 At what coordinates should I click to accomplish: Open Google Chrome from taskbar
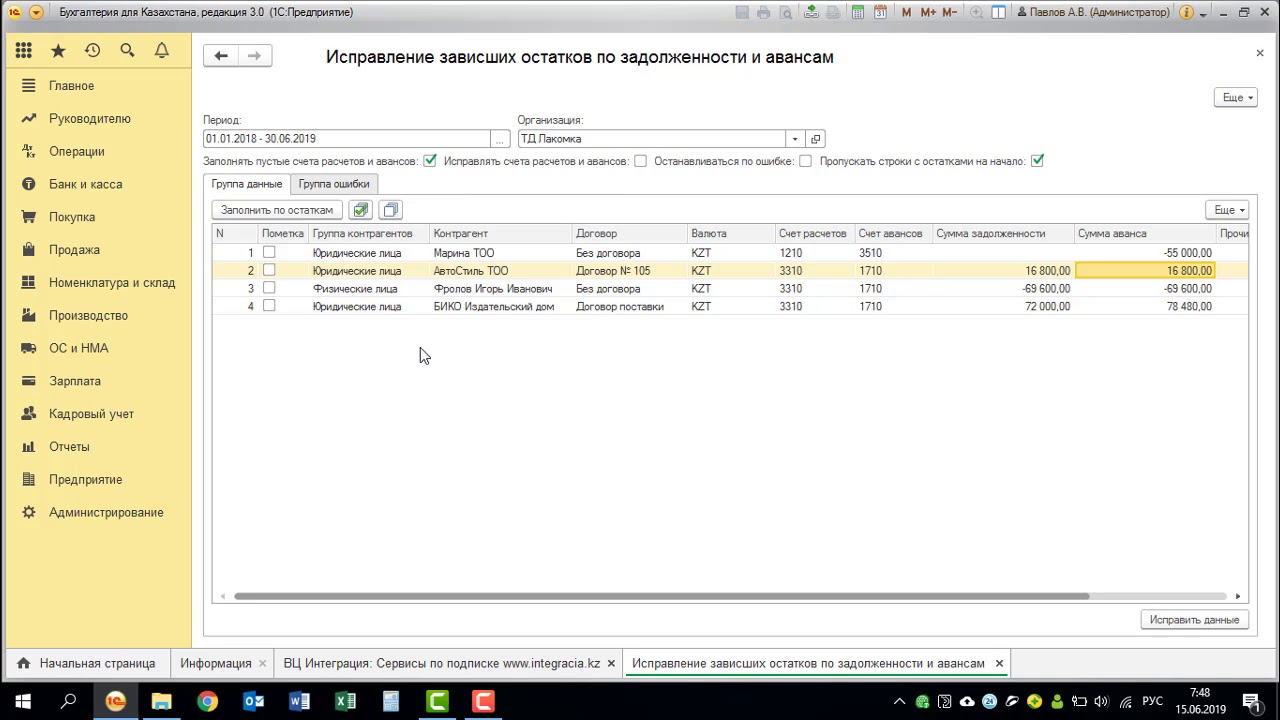point(207,701)
